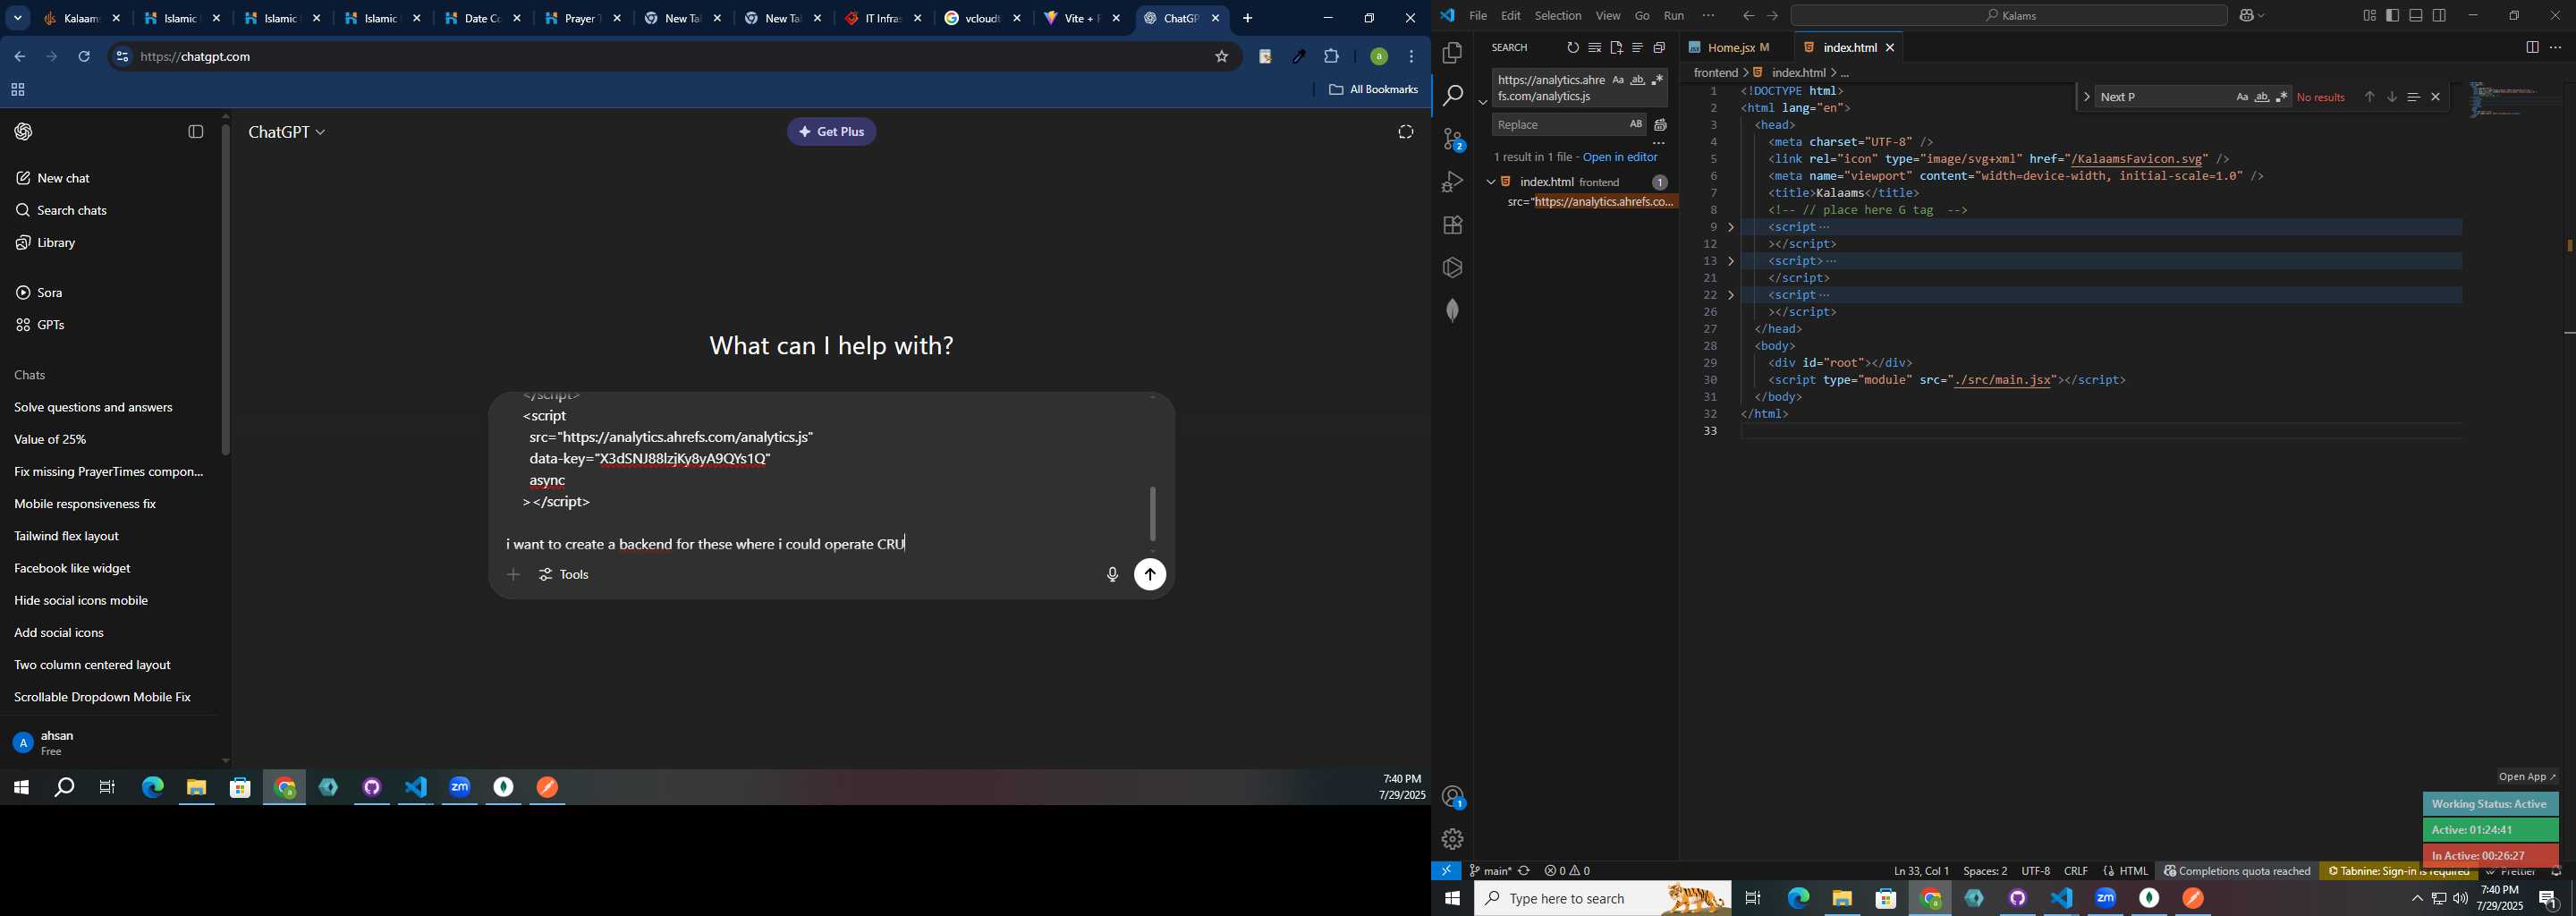Viewport: 2576px width, 916px height.
Task: Show hidden system tray icons chevron
Action: coord(2416,899)
